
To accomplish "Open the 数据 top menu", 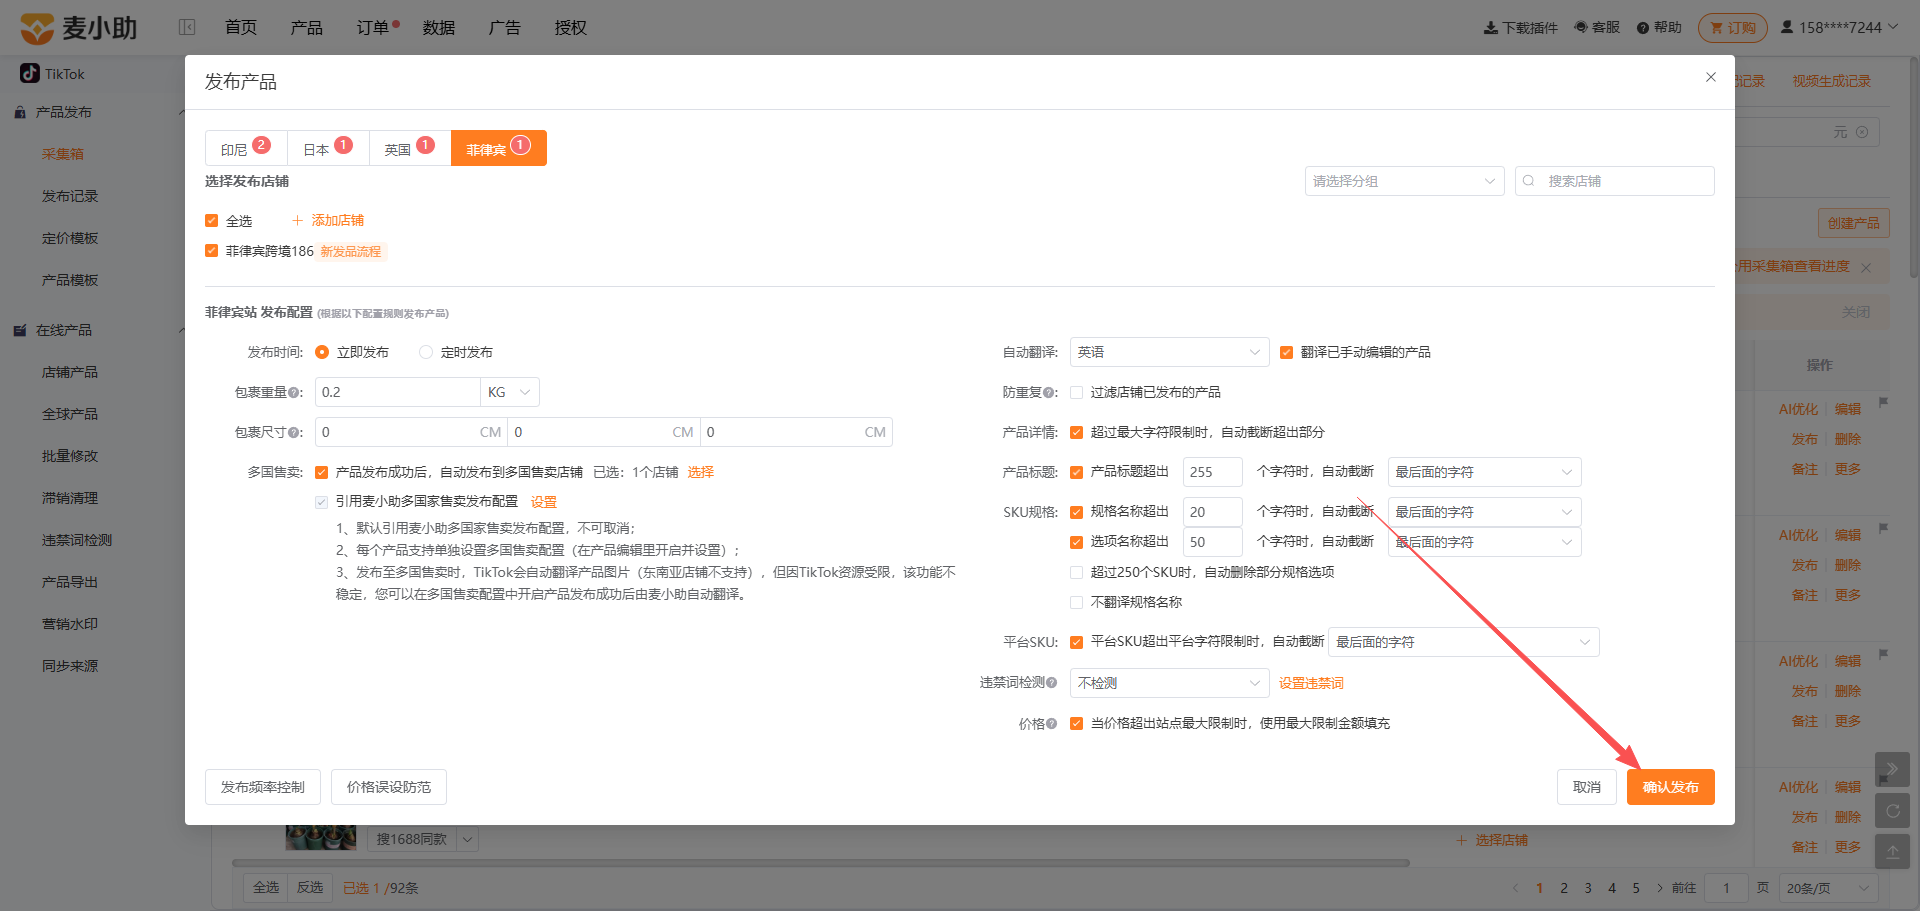I will point(438,28).
